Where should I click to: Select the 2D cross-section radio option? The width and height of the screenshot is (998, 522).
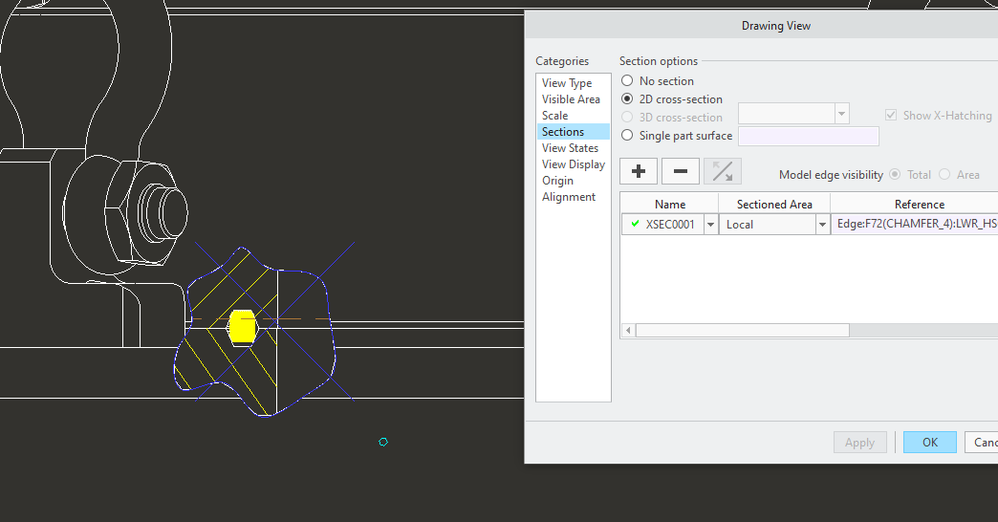[628, 99]
